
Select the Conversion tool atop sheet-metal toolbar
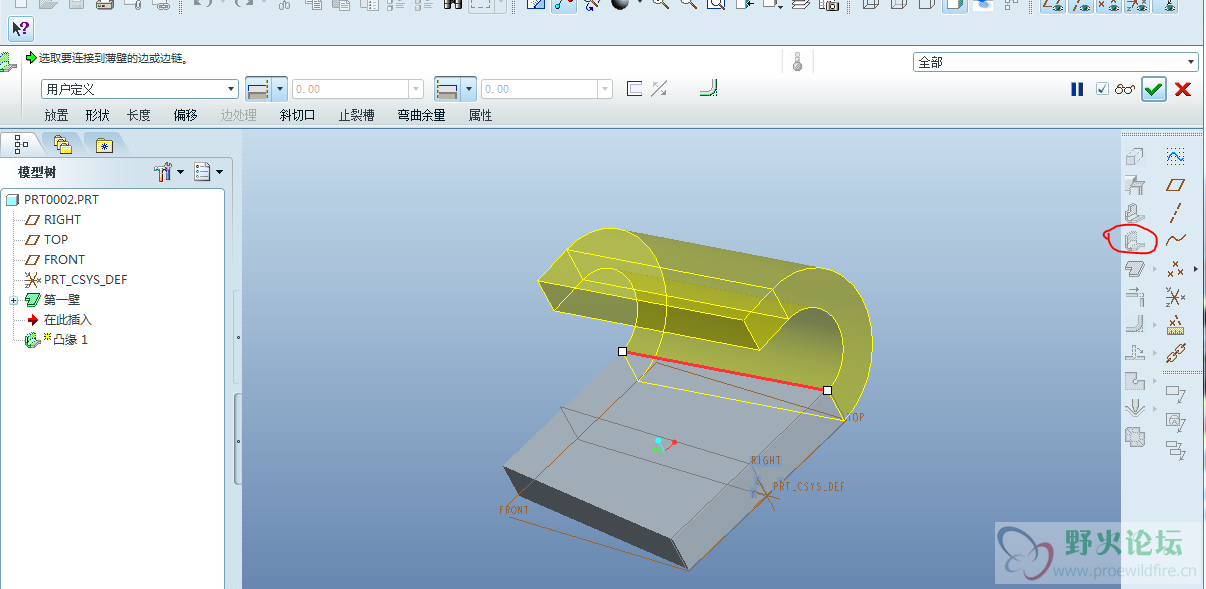tap(1134, 157)
